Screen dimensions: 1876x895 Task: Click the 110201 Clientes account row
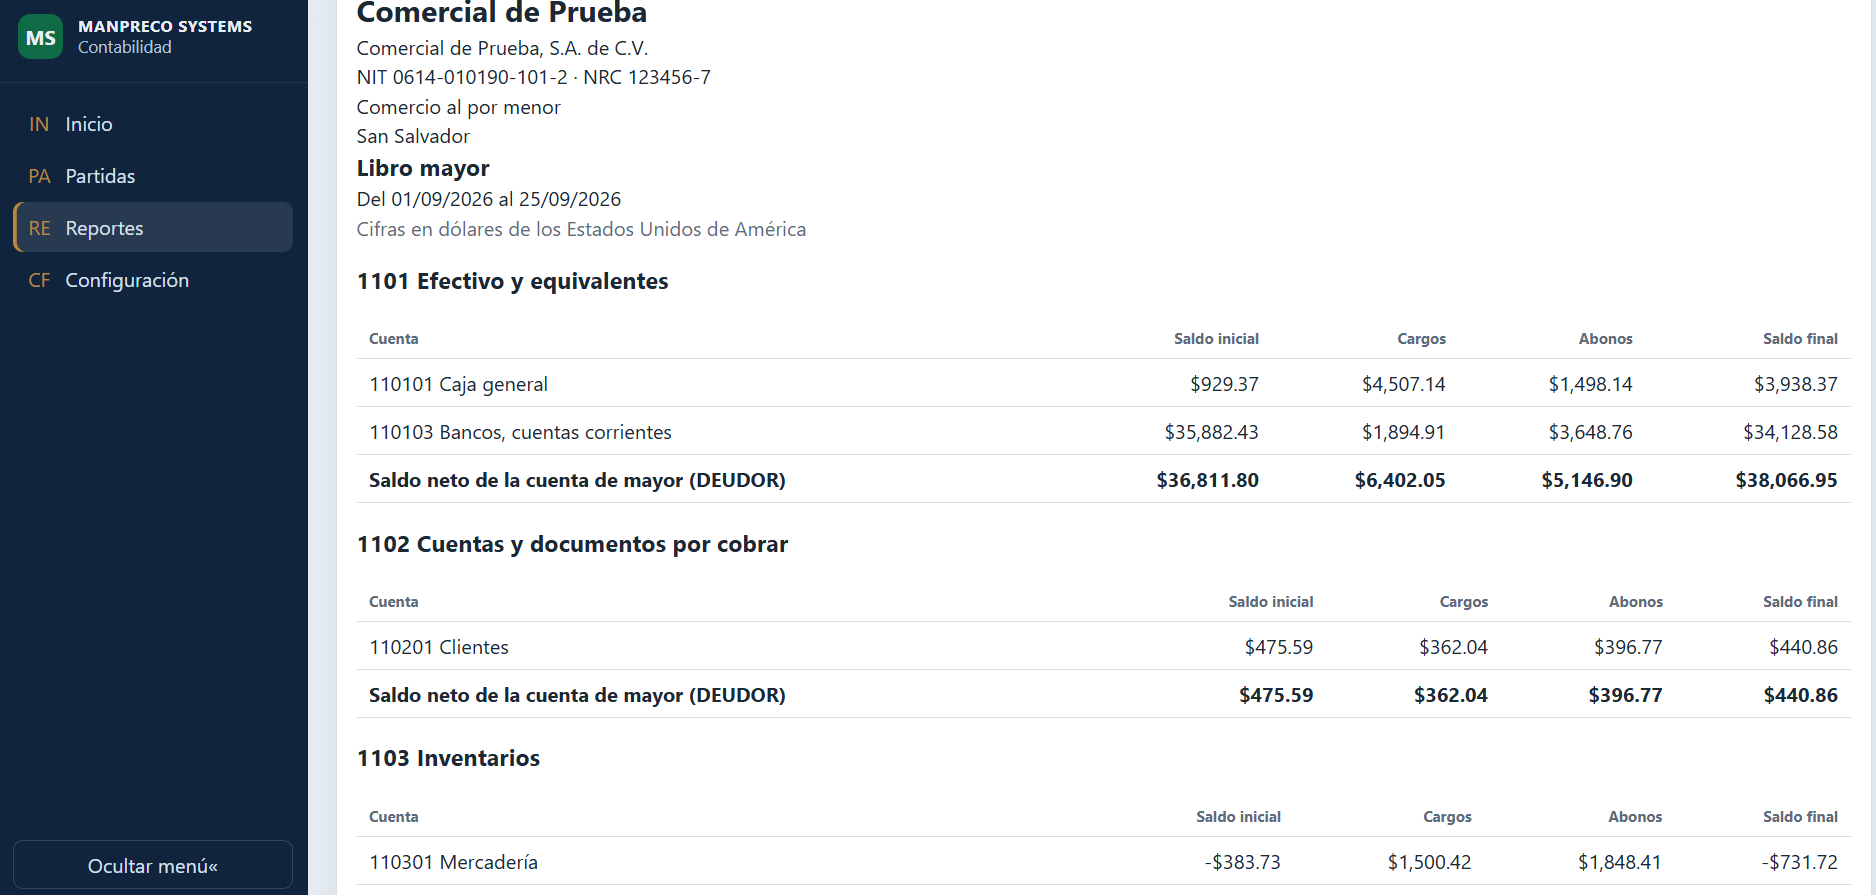(1103, 646)
